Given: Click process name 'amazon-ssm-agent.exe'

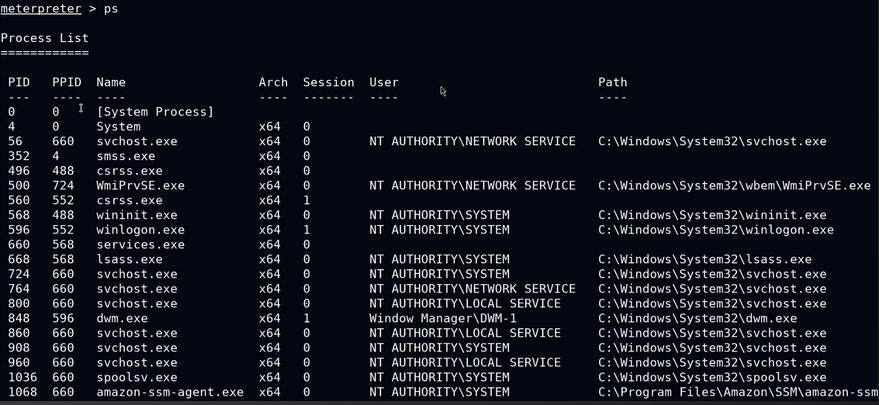Looking at the screenshot, I should pos(170,392).
